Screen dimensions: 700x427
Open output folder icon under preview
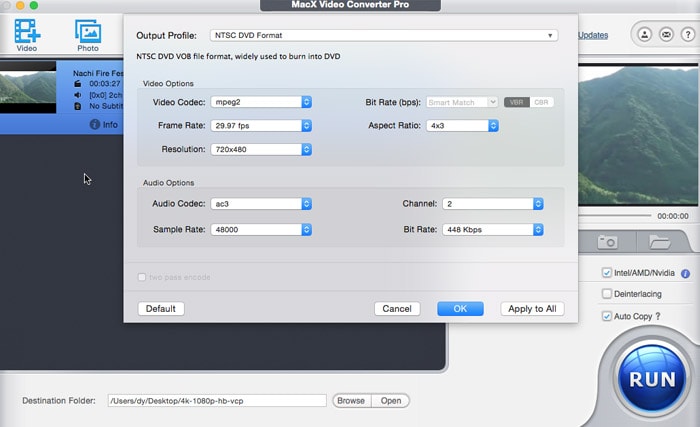pyautogui.click(x=659, y=242)
